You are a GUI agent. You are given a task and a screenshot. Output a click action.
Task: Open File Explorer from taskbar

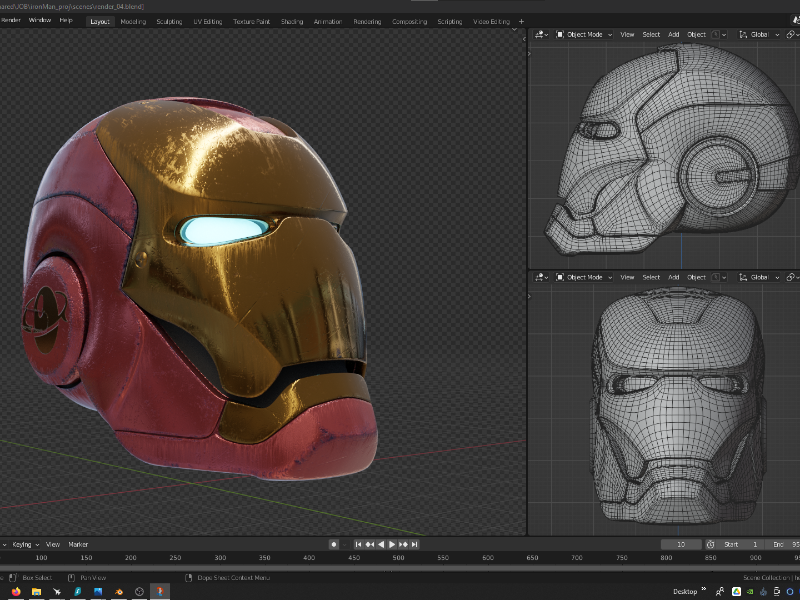click(36, 592)
